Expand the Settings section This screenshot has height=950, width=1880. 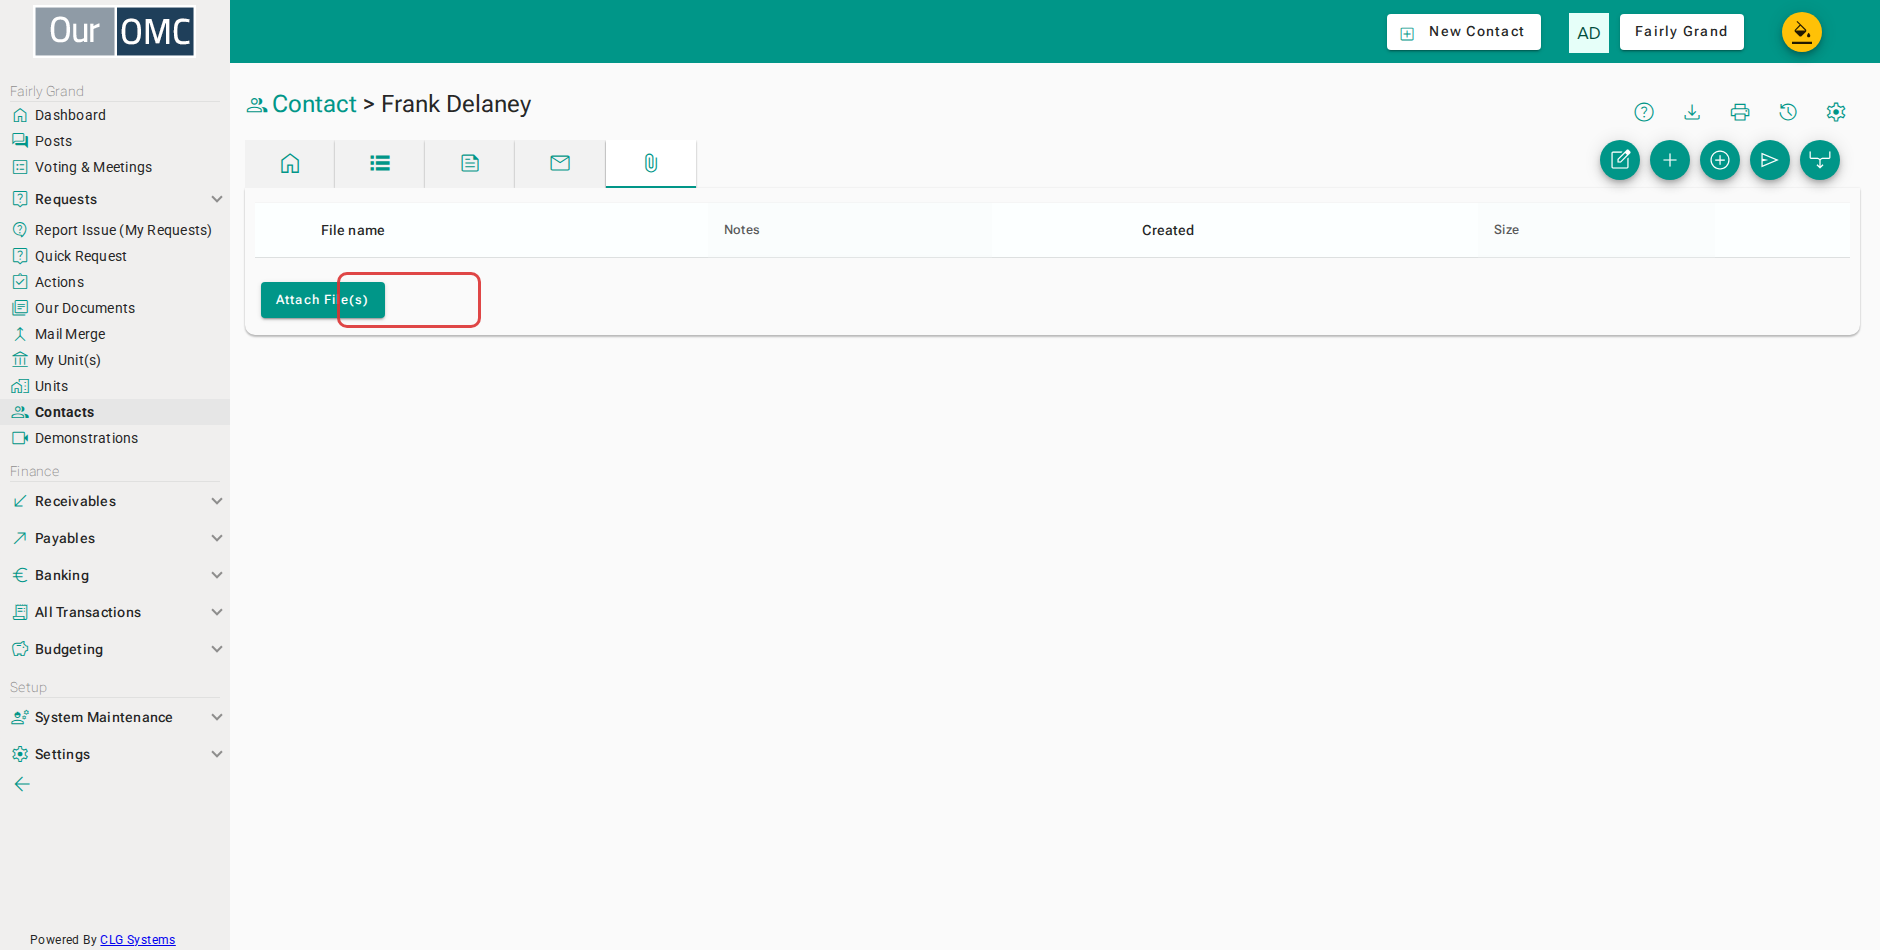click(115, 754)
